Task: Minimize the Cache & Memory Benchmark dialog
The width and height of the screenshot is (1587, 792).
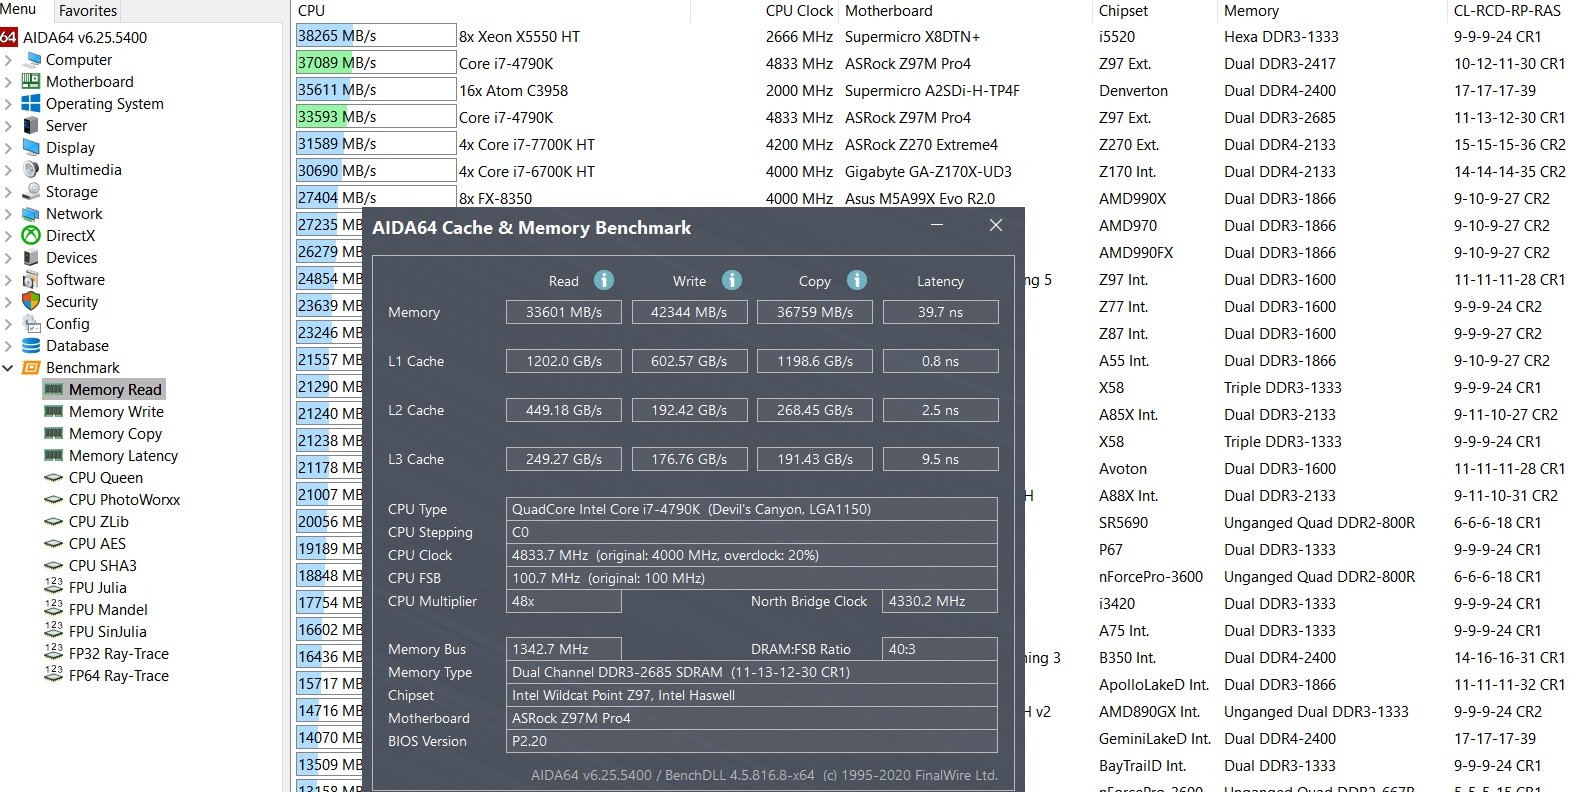Action: pos(937,225)
